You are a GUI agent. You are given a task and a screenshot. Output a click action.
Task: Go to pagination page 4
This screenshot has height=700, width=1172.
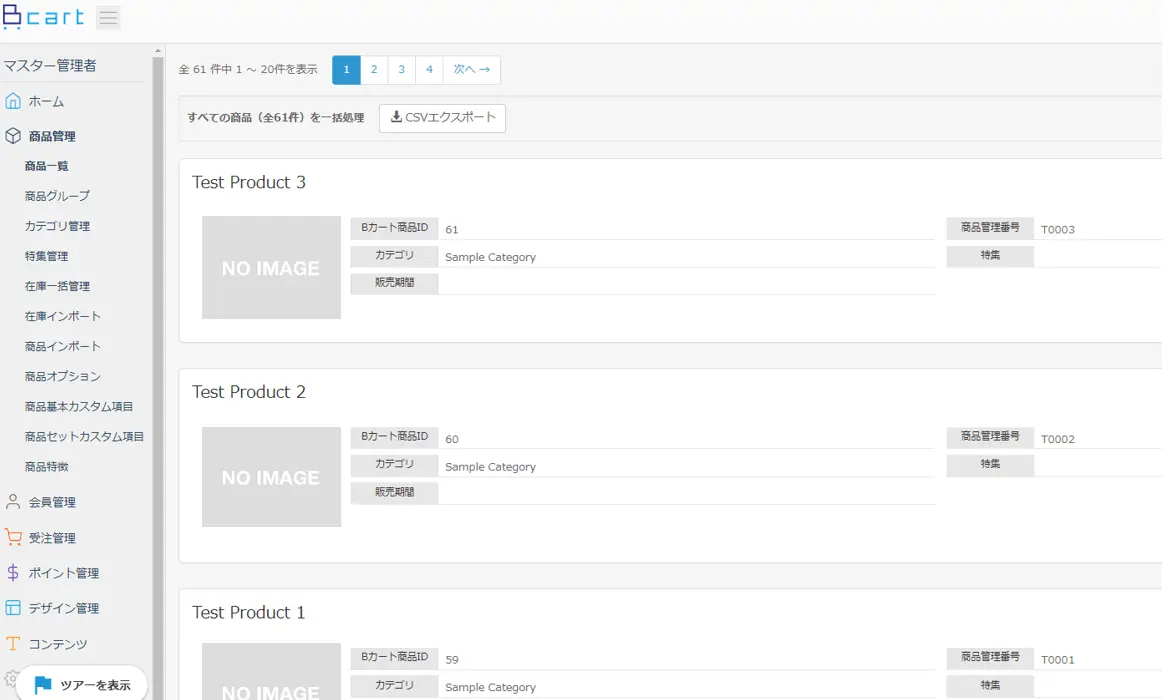click(x=429, y=69)
